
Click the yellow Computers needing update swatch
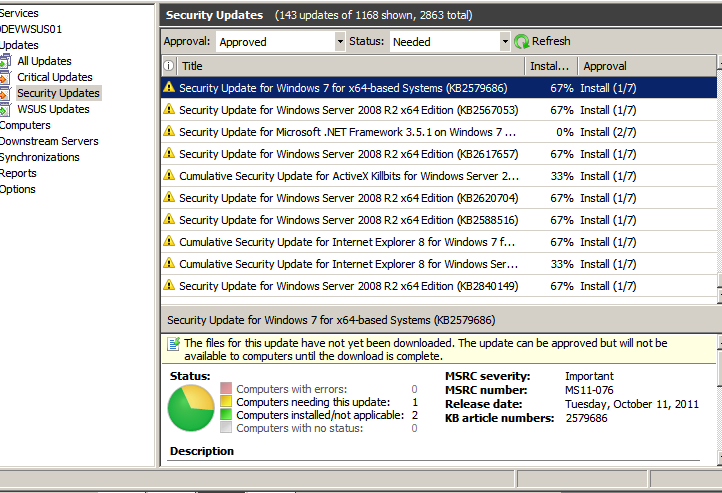point(226,401)
